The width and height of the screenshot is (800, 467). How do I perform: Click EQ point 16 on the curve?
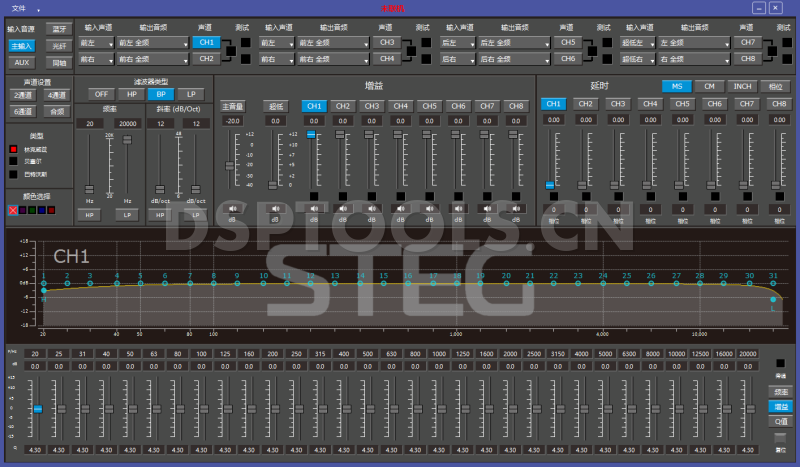(x=408, y=283)
